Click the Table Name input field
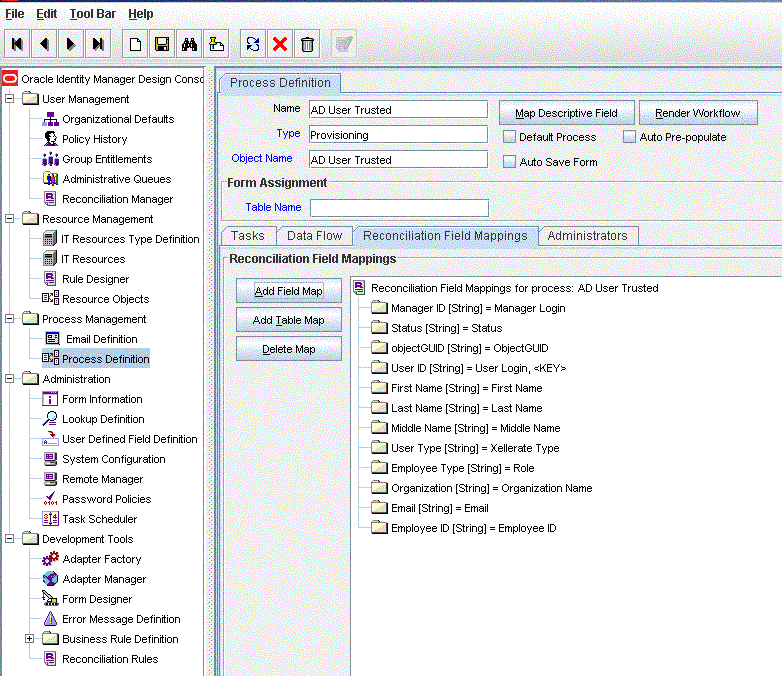Image resolution: width=782 pixels, height=676 pixels. [x=399, y=208]
